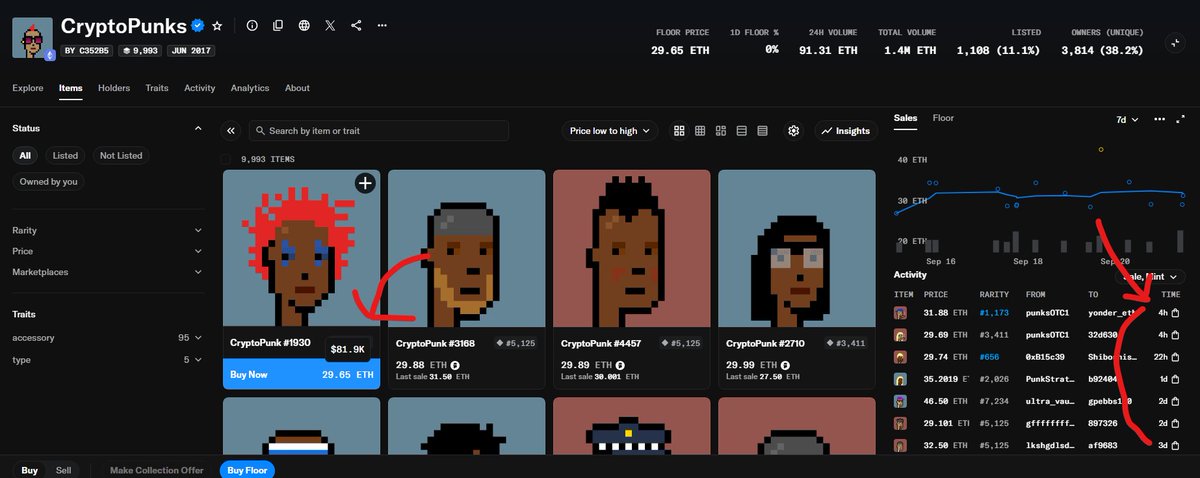This screenshot has width=1200, height=478.
Task: Click Make Collection Offer
Action: pos(157,470)
